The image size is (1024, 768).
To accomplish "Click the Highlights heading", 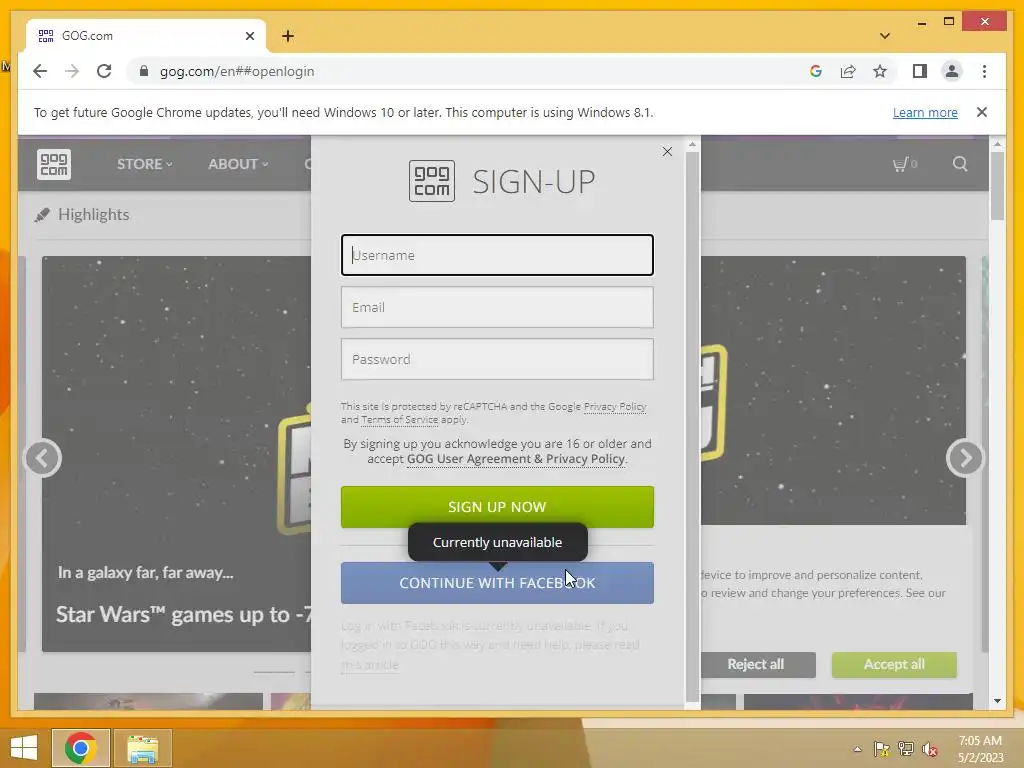I will (93, 214).
